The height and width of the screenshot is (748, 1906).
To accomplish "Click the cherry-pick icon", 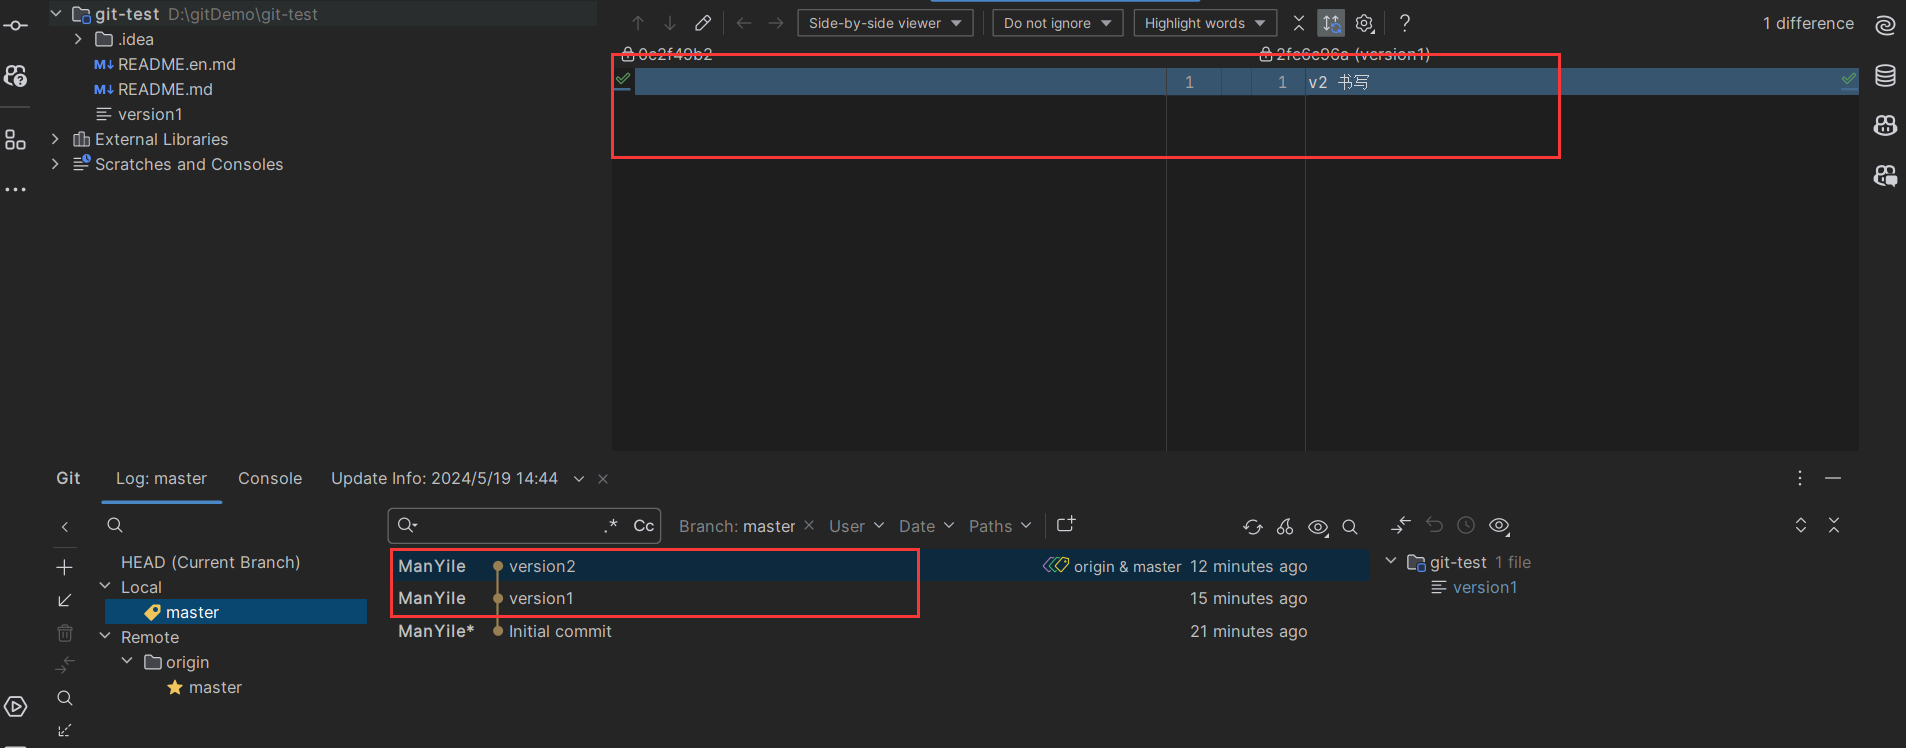I will 1285,527.
